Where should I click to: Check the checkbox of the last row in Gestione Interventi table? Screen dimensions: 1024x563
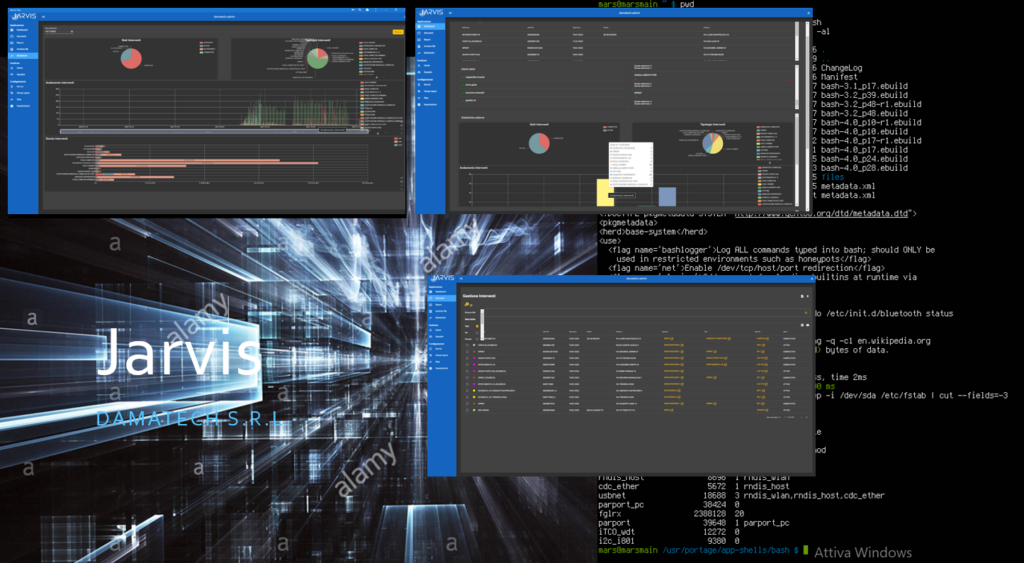(x=467, y=410)
